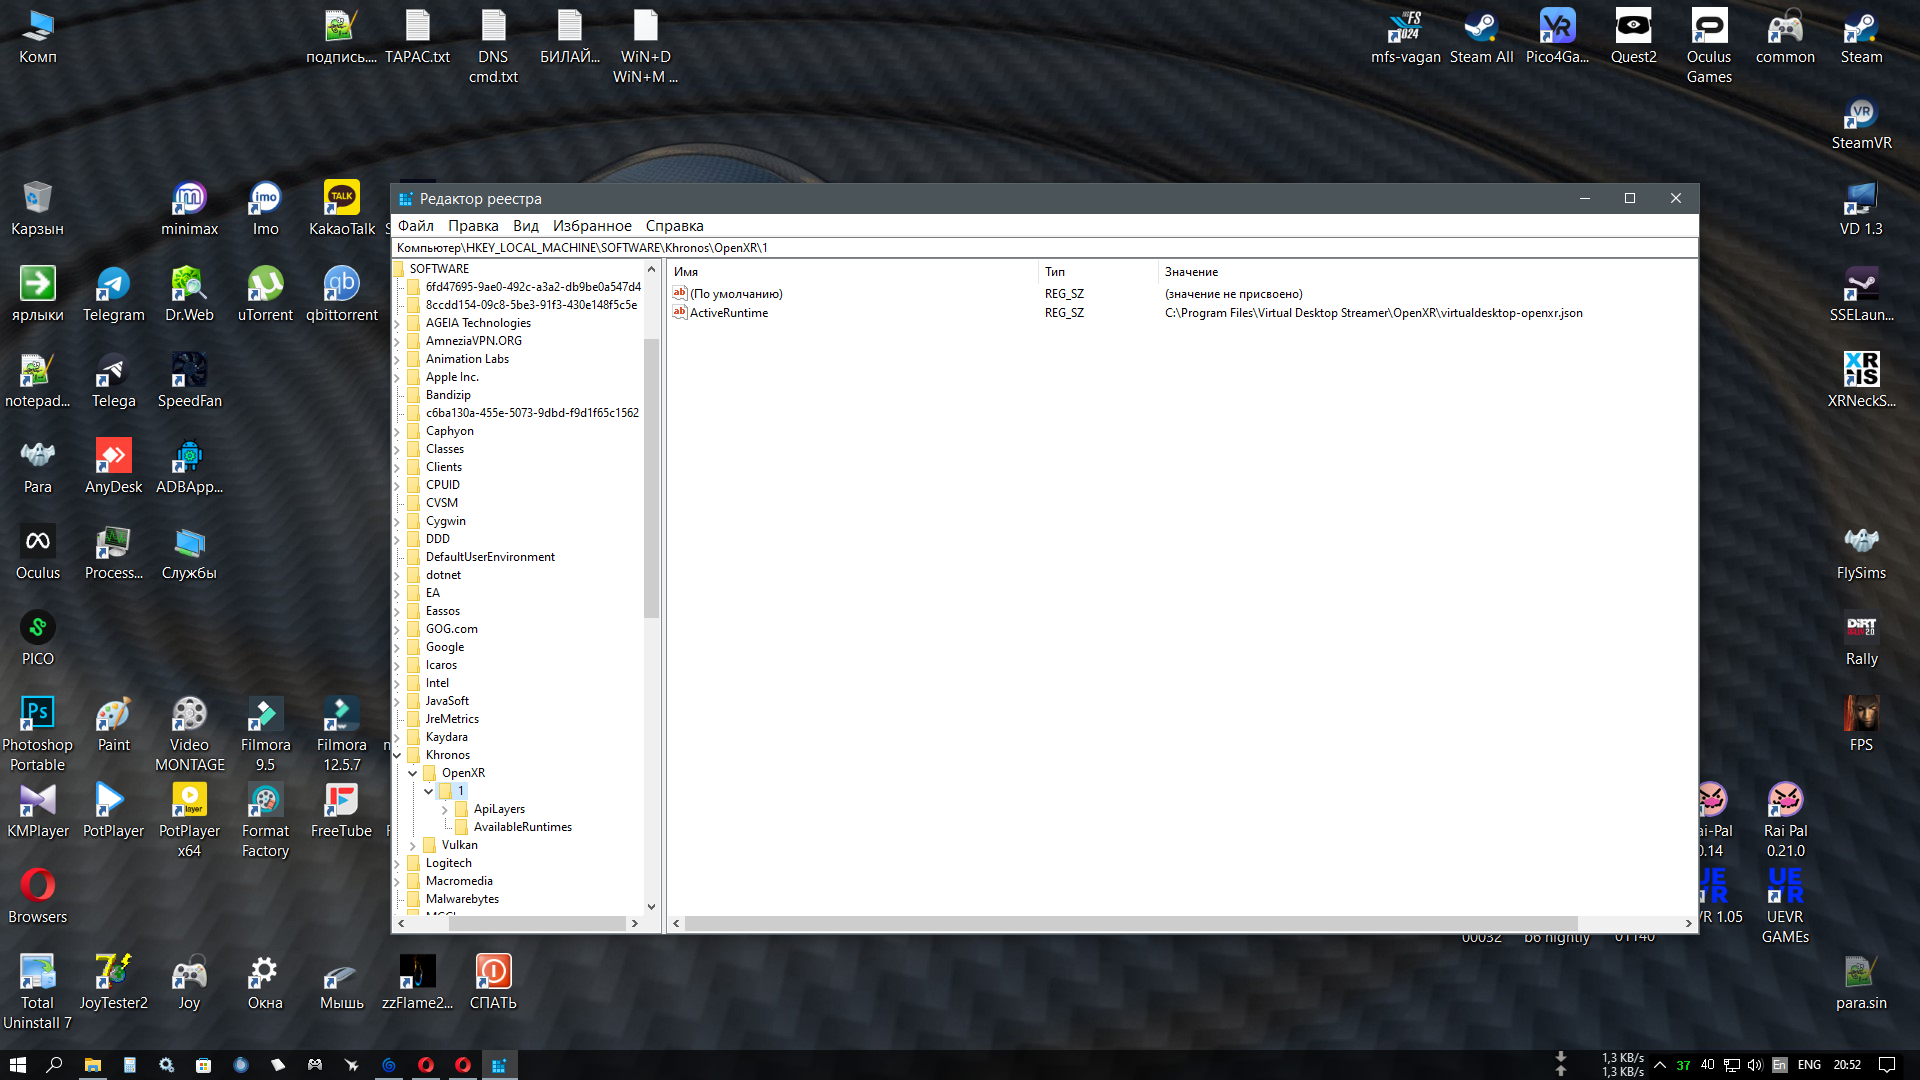The image size is (1920, 1080).
Task: Select the PICO desktop icon
Action: pyautogui.click(x=37, y=639)
